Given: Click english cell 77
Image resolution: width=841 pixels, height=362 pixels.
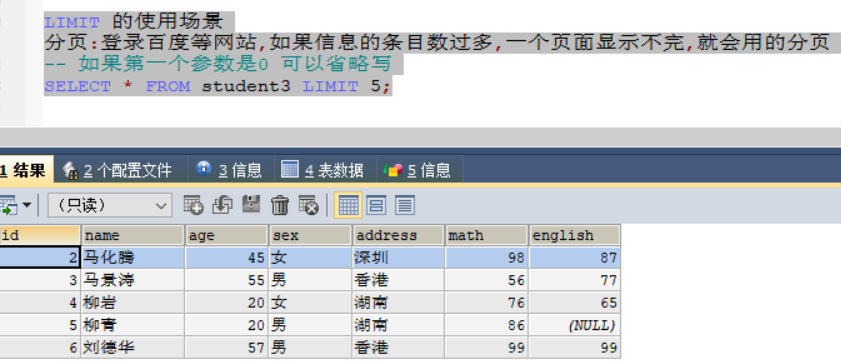Looking at the screenshot, I should 574,280.
